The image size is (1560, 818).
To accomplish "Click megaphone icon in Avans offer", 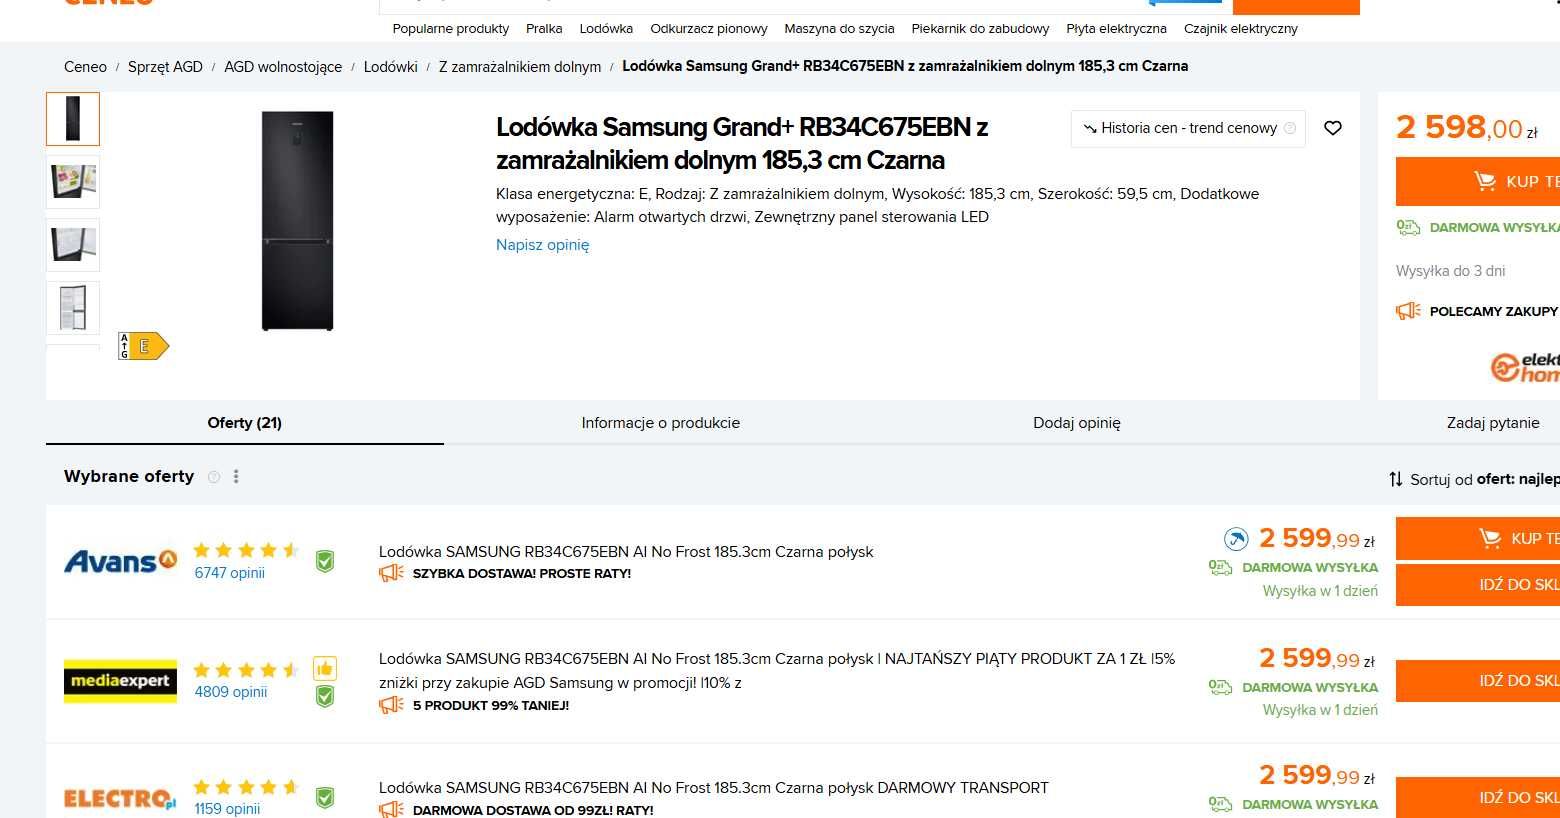I will click(391, 574).
